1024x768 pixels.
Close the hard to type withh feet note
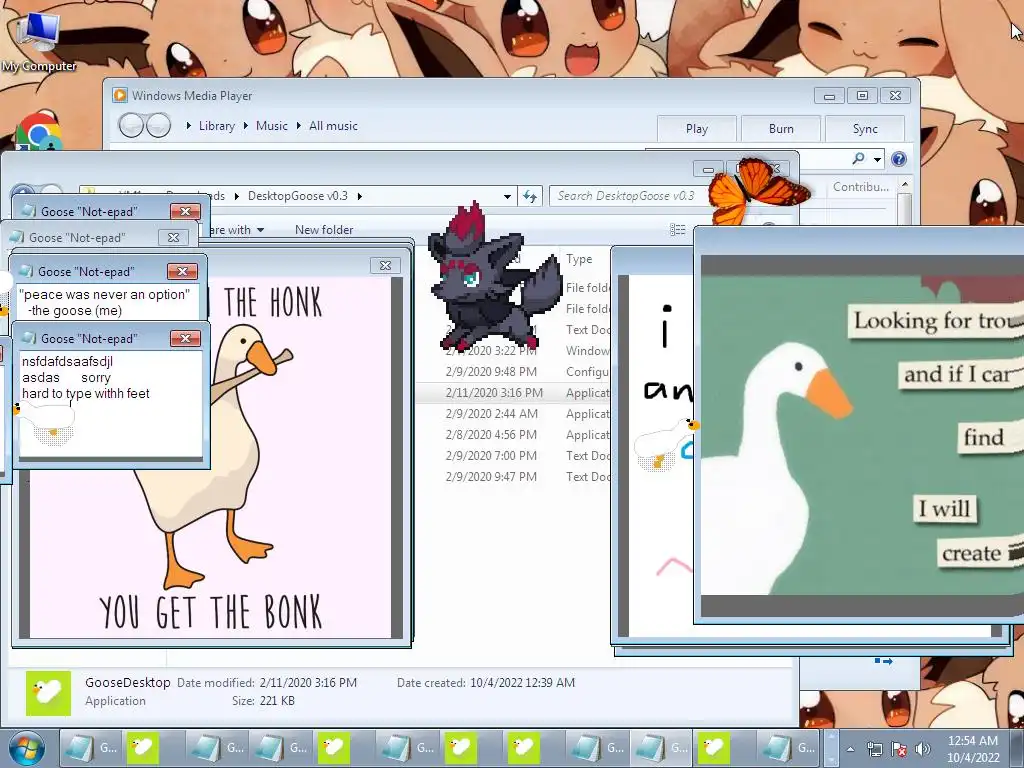[185, 338]
